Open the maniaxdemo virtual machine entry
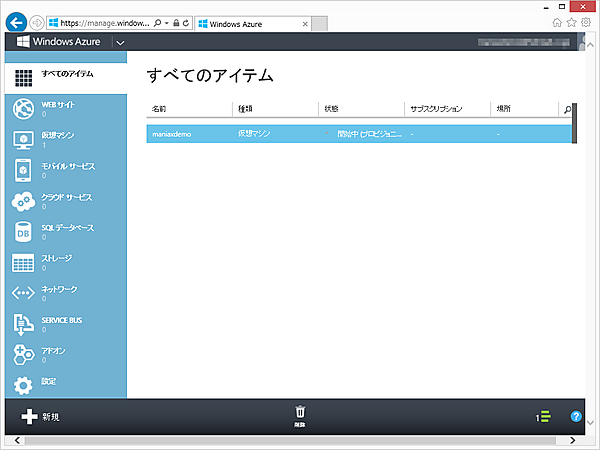 click(x=172, y=133)
